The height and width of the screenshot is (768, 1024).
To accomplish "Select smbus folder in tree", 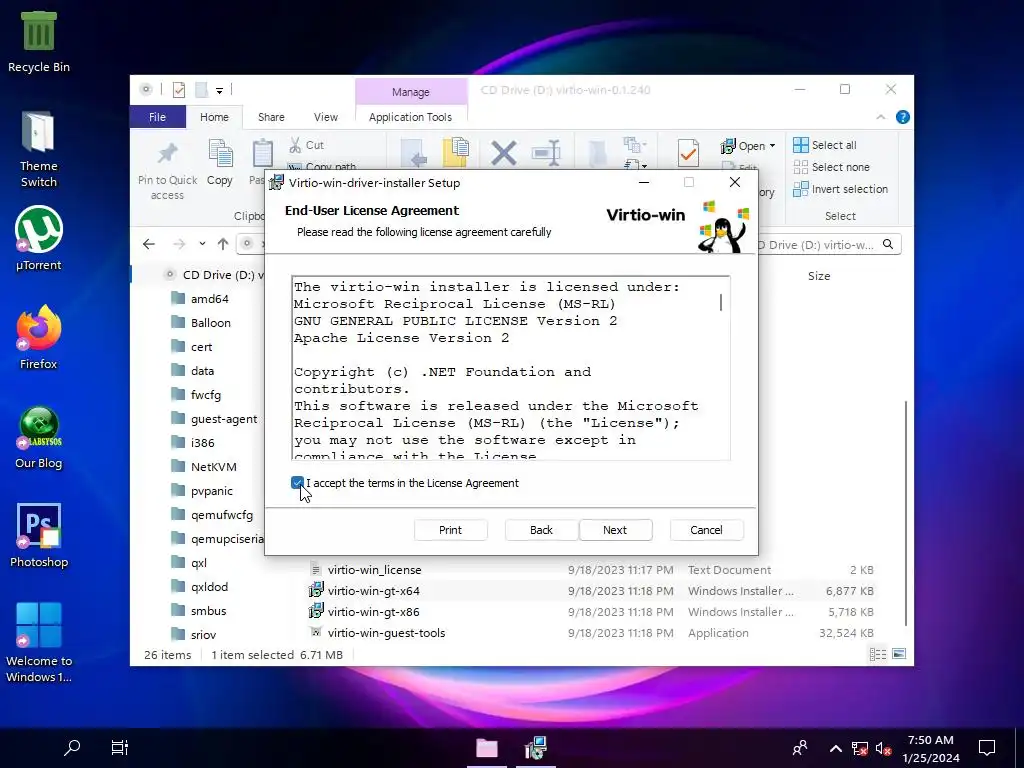I will click(x=199, y=611).
